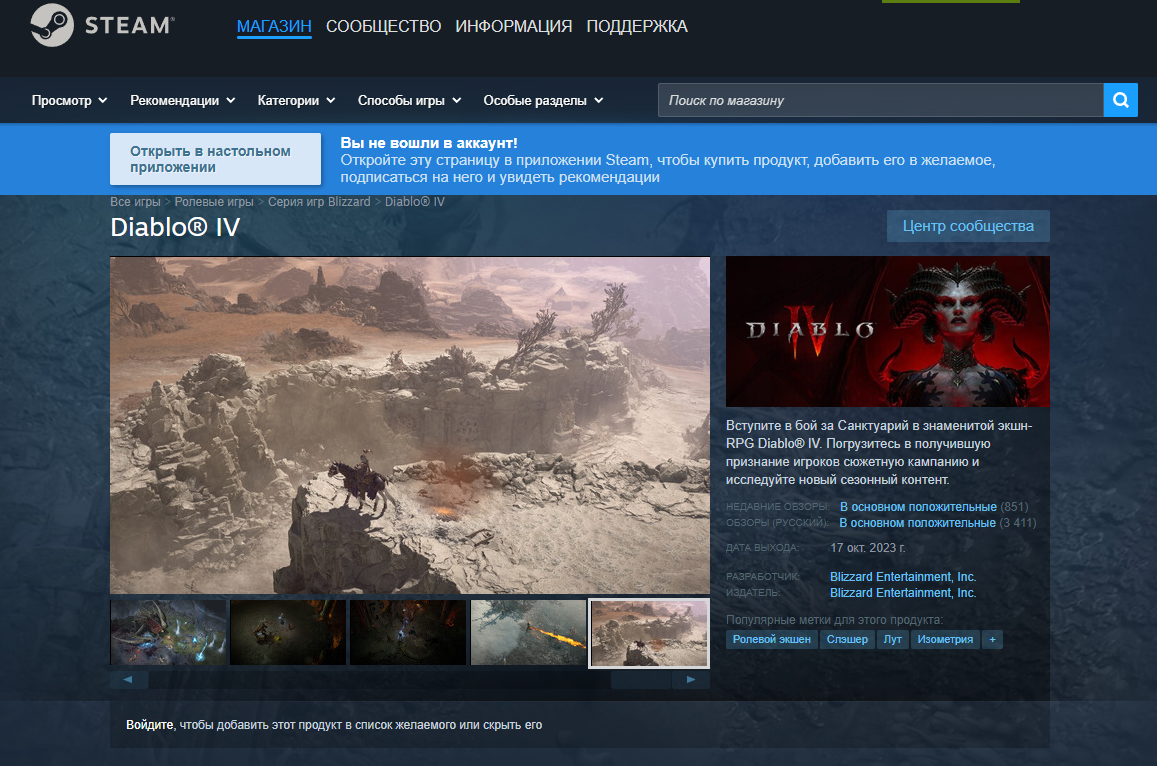
Task: Select the fire-breath thumbnail
Action: [528, 632]
